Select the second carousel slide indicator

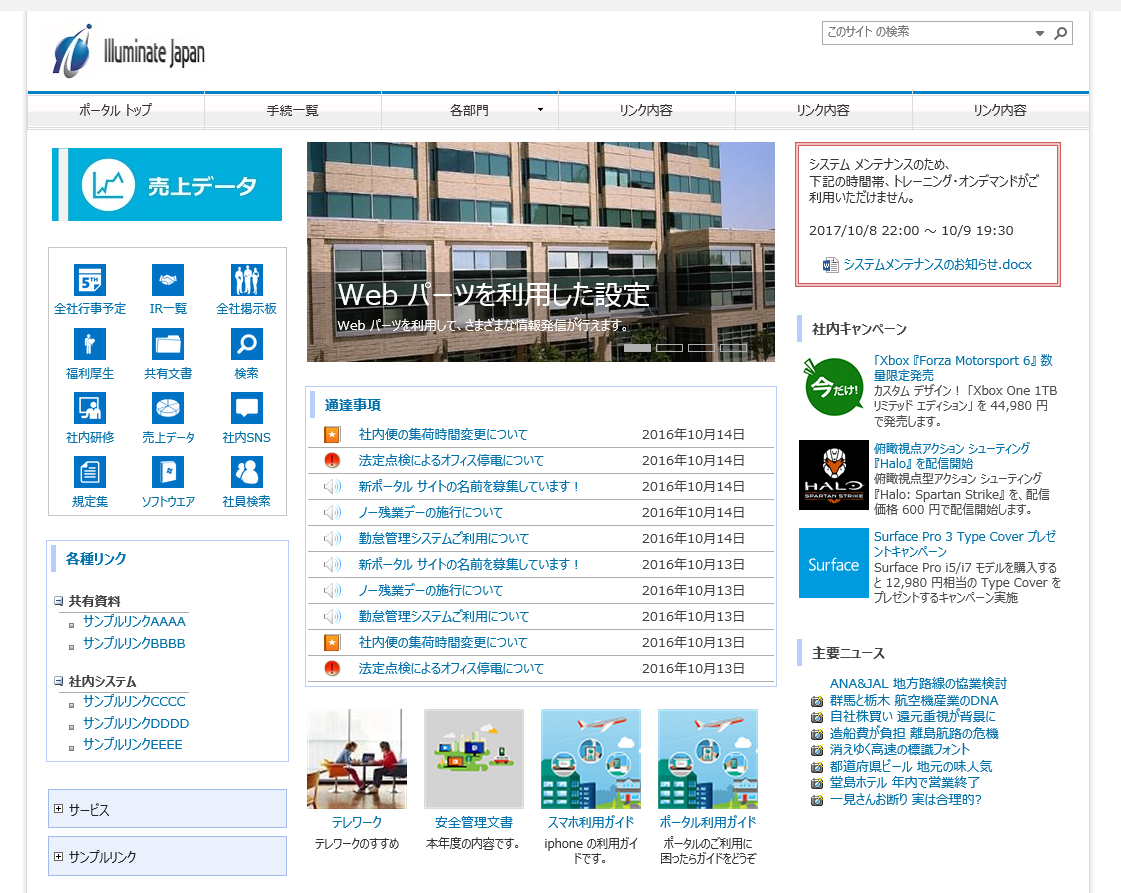coord(670,348)
